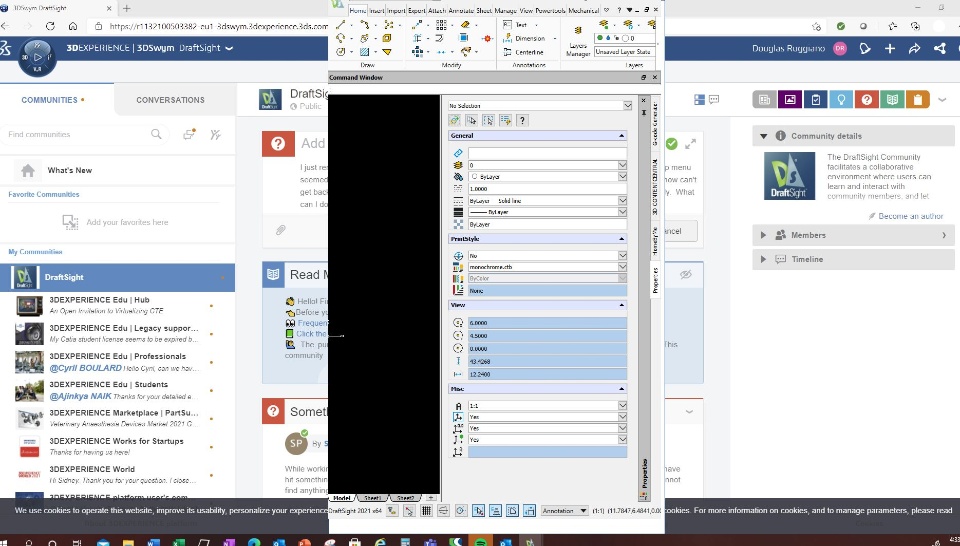Collapse the PrintStyle properties section
The width and height of the screenshot is (960, 546).
(621, 239)
